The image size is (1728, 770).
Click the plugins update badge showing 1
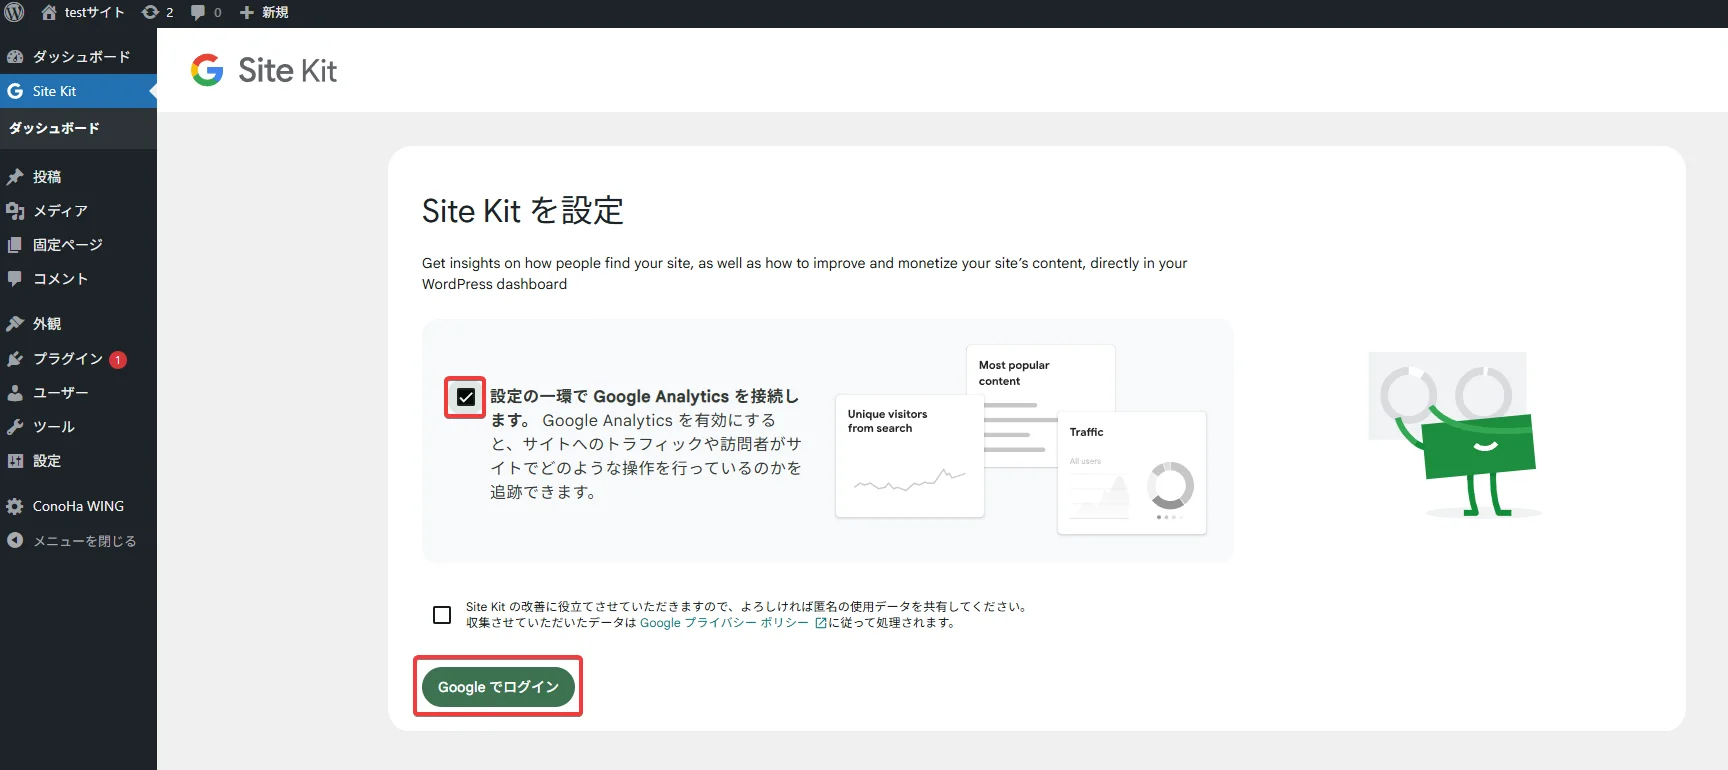pyautogui.click(x=118, y=360)
